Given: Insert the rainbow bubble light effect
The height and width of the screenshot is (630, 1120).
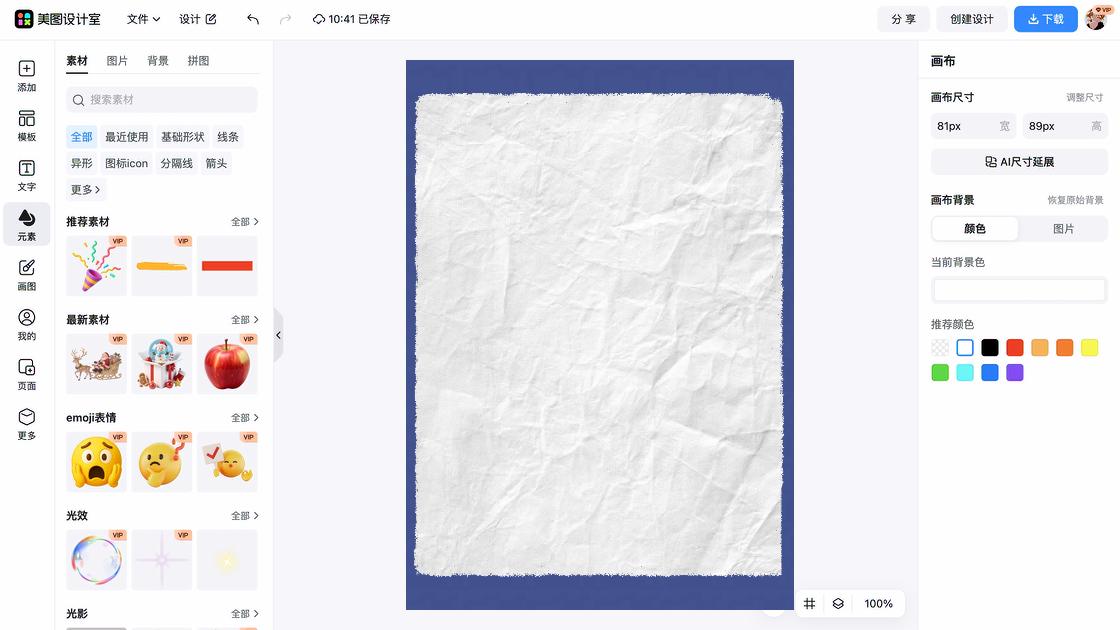Looking at the screenshot, I should (x=96, y=559).
